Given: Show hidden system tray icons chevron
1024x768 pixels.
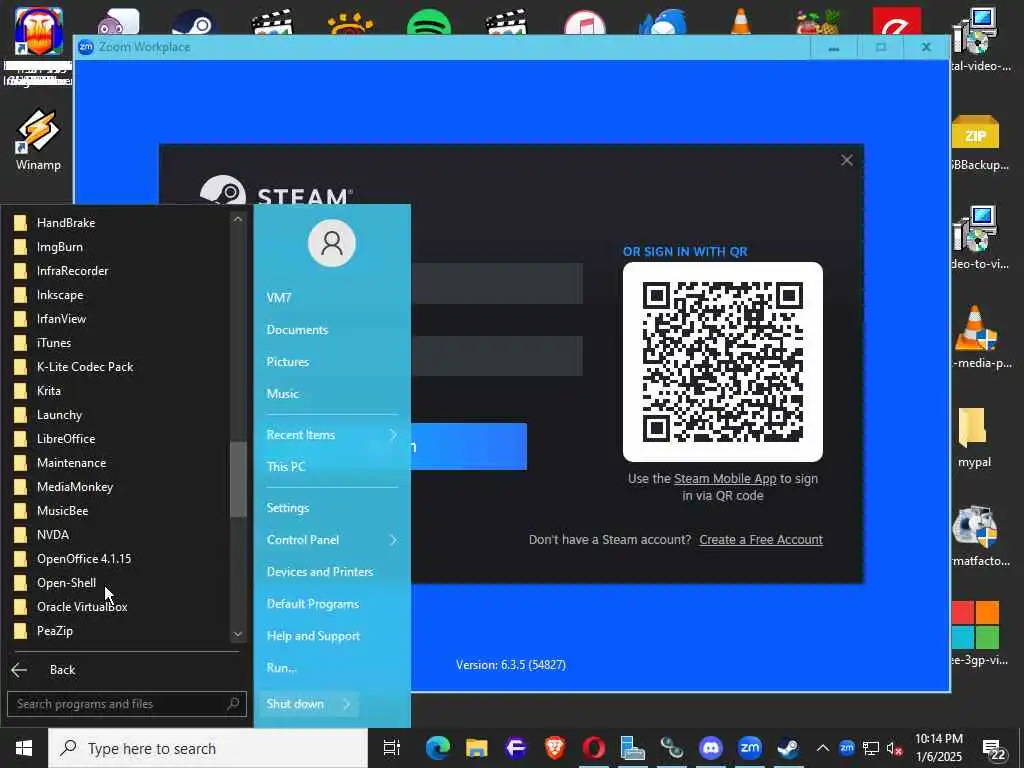Looking at the screenshot, I should (823, 748).
